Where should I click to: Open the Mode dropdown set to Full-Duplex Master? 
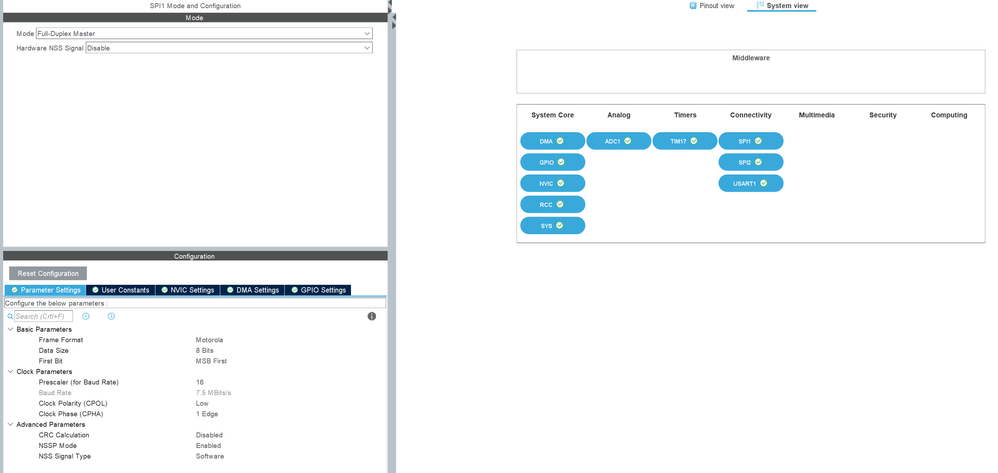click(x=204, y=33)
